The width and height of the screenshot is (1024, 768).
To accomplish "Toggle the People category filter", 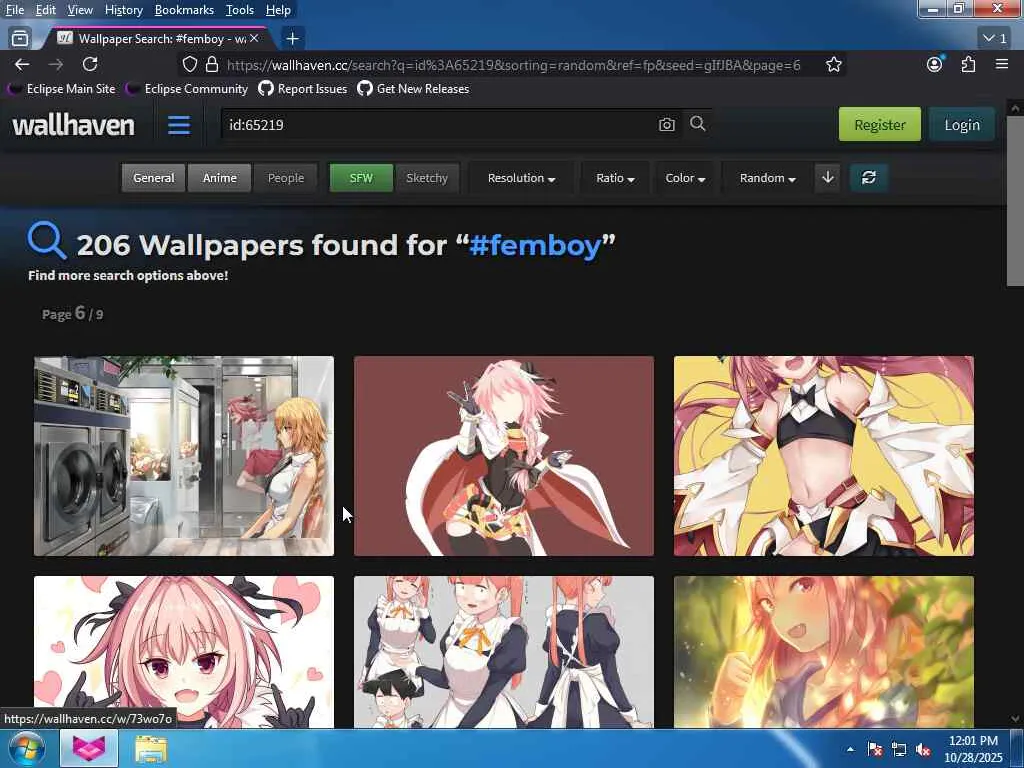I will 285,178.
